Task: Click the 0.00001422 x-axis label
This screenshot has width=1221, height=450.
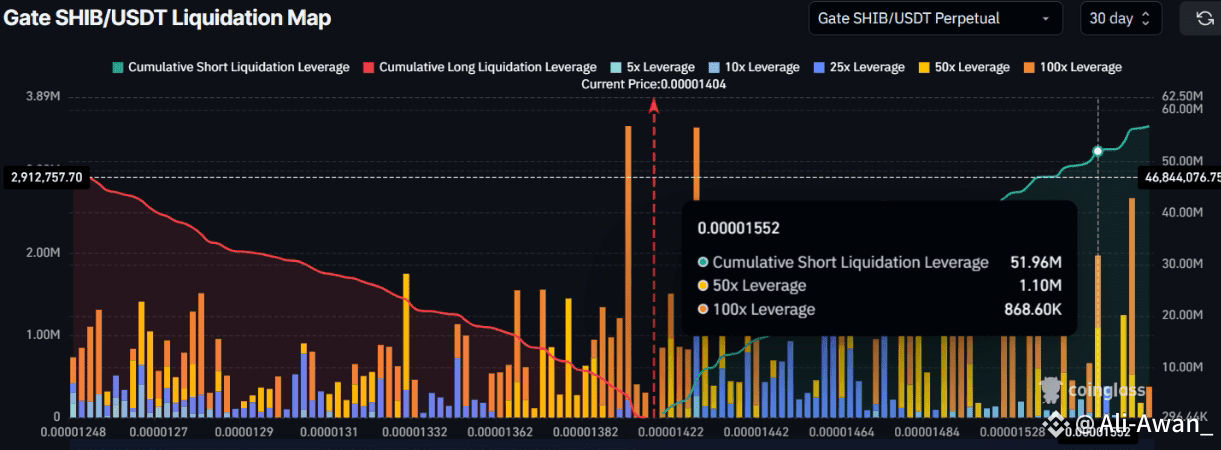Action: 670,432
